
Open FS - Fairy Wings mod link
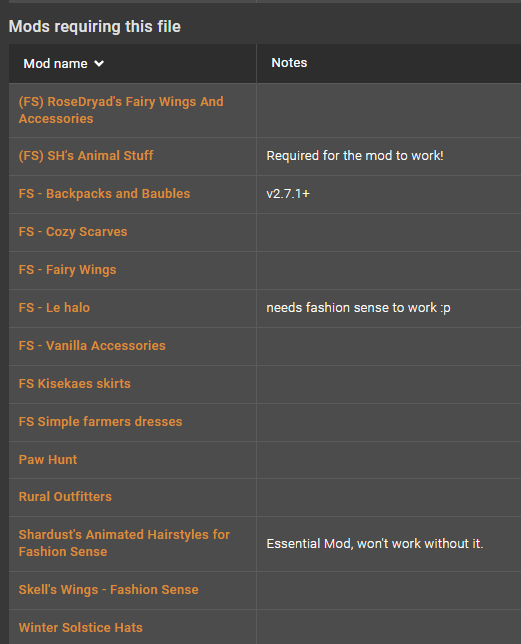[x=67, y=270]
